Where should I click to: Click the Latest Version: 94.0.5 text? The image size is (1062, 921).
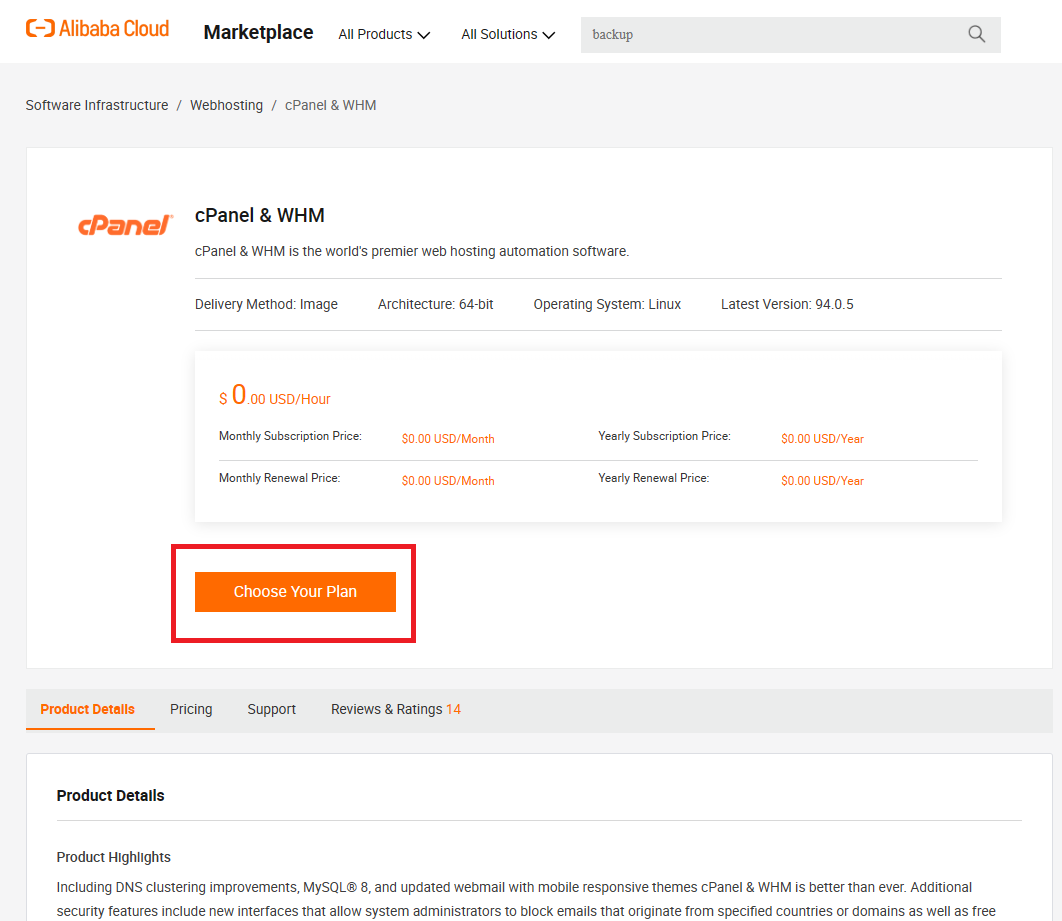(x=787, y=304)
